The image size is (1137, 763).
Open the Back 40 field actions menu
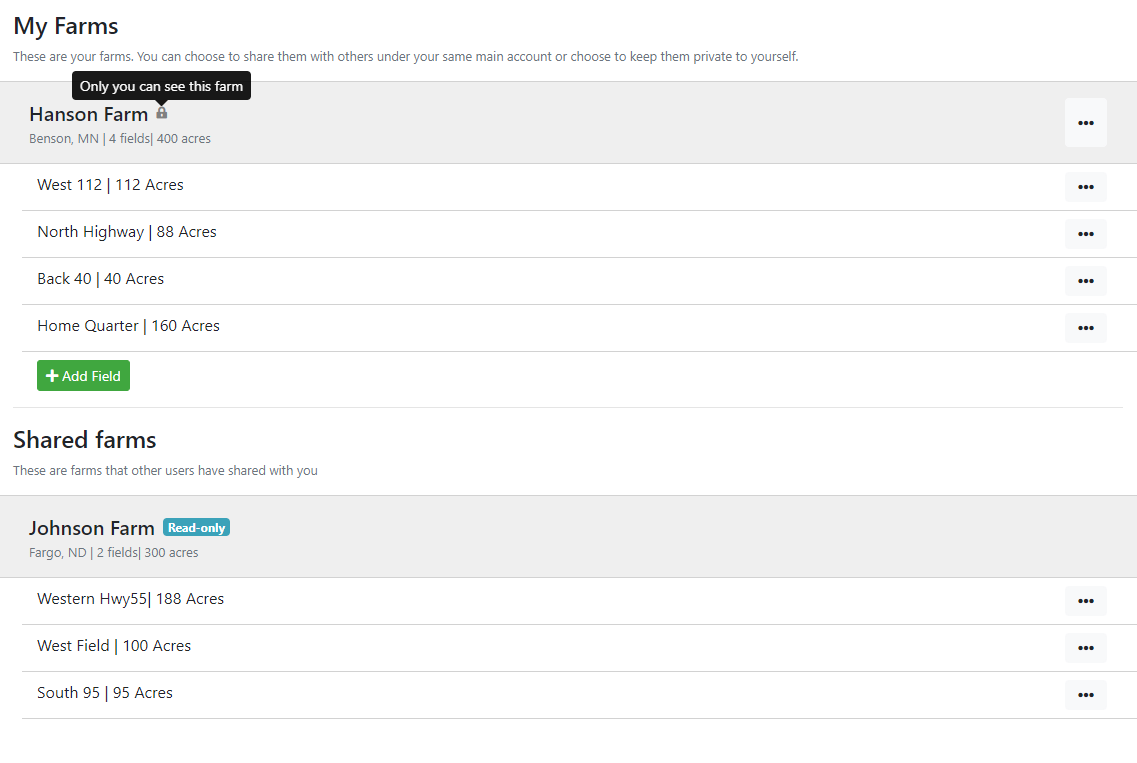(x=1086, y=281)
